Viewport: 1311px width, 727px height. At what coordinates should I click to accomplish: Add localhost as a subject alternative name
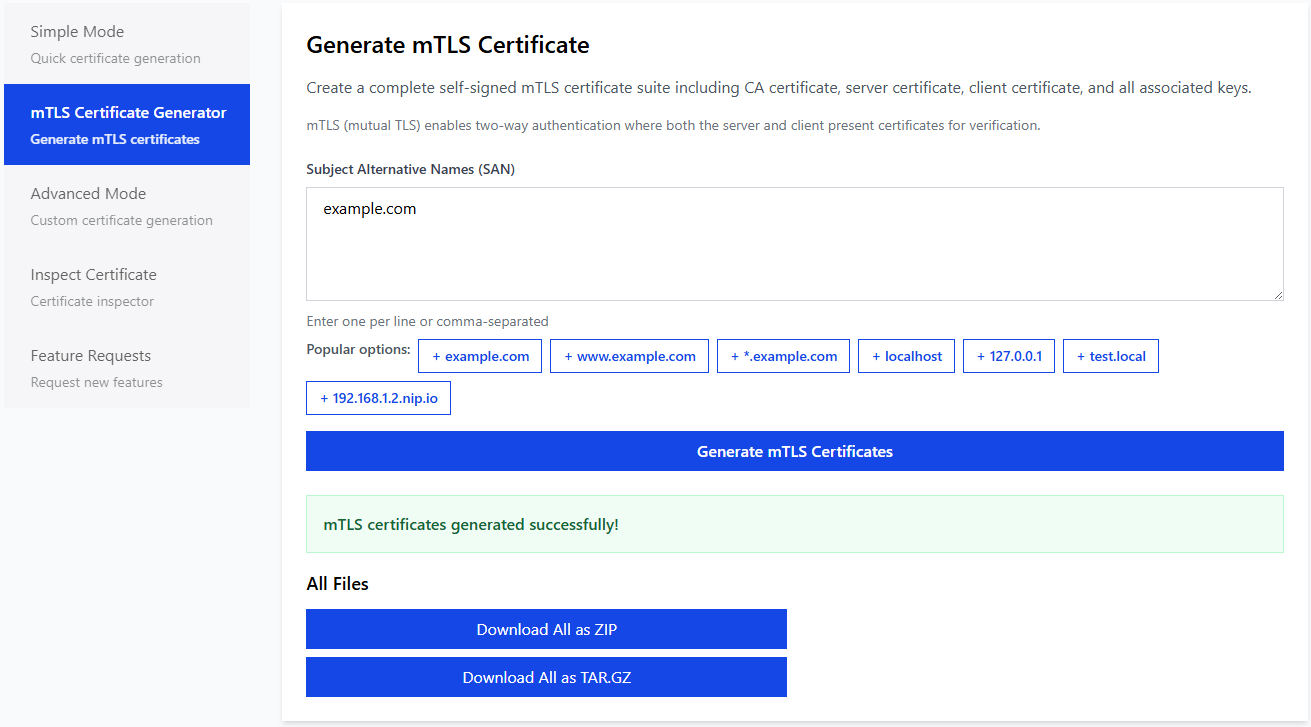(906, 355)
